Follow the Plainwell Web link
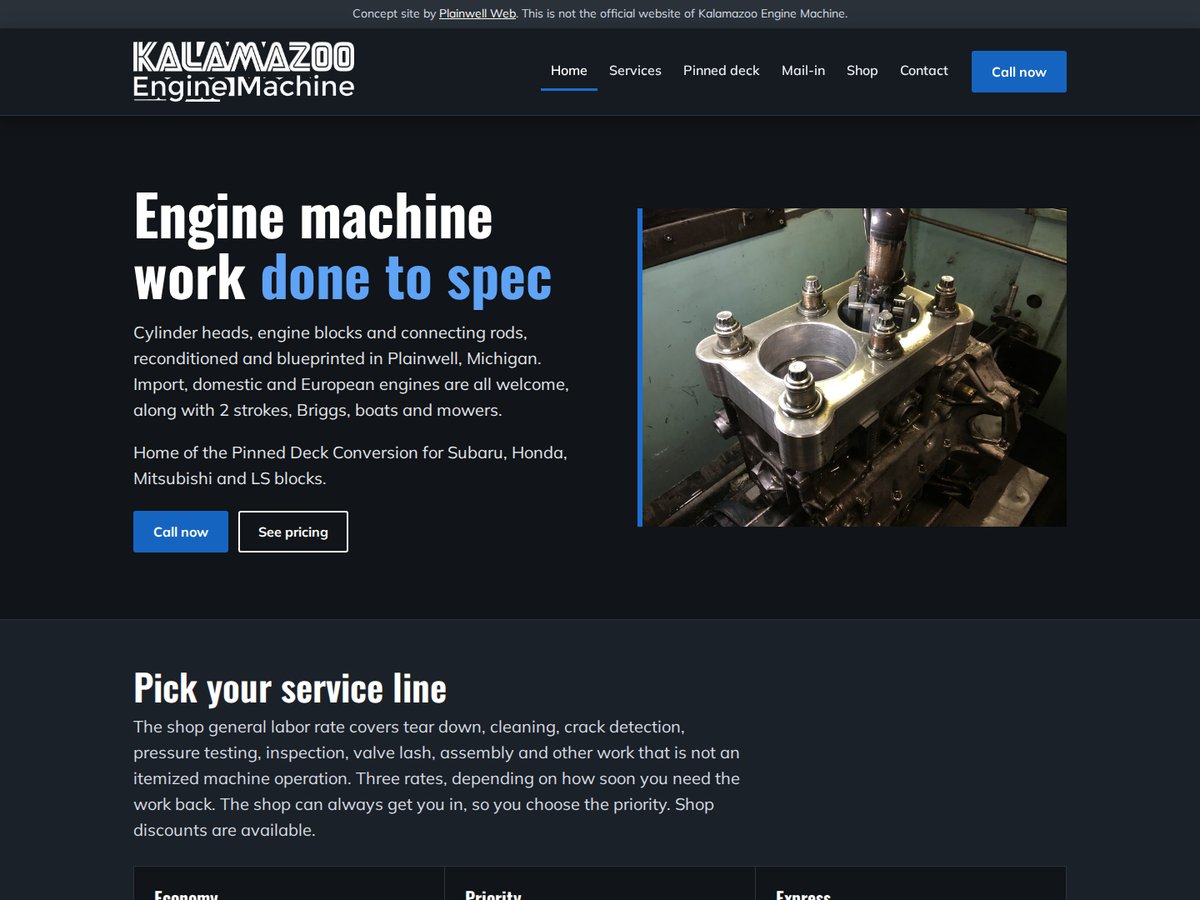The image size is (1200, 900). [477, 14]
